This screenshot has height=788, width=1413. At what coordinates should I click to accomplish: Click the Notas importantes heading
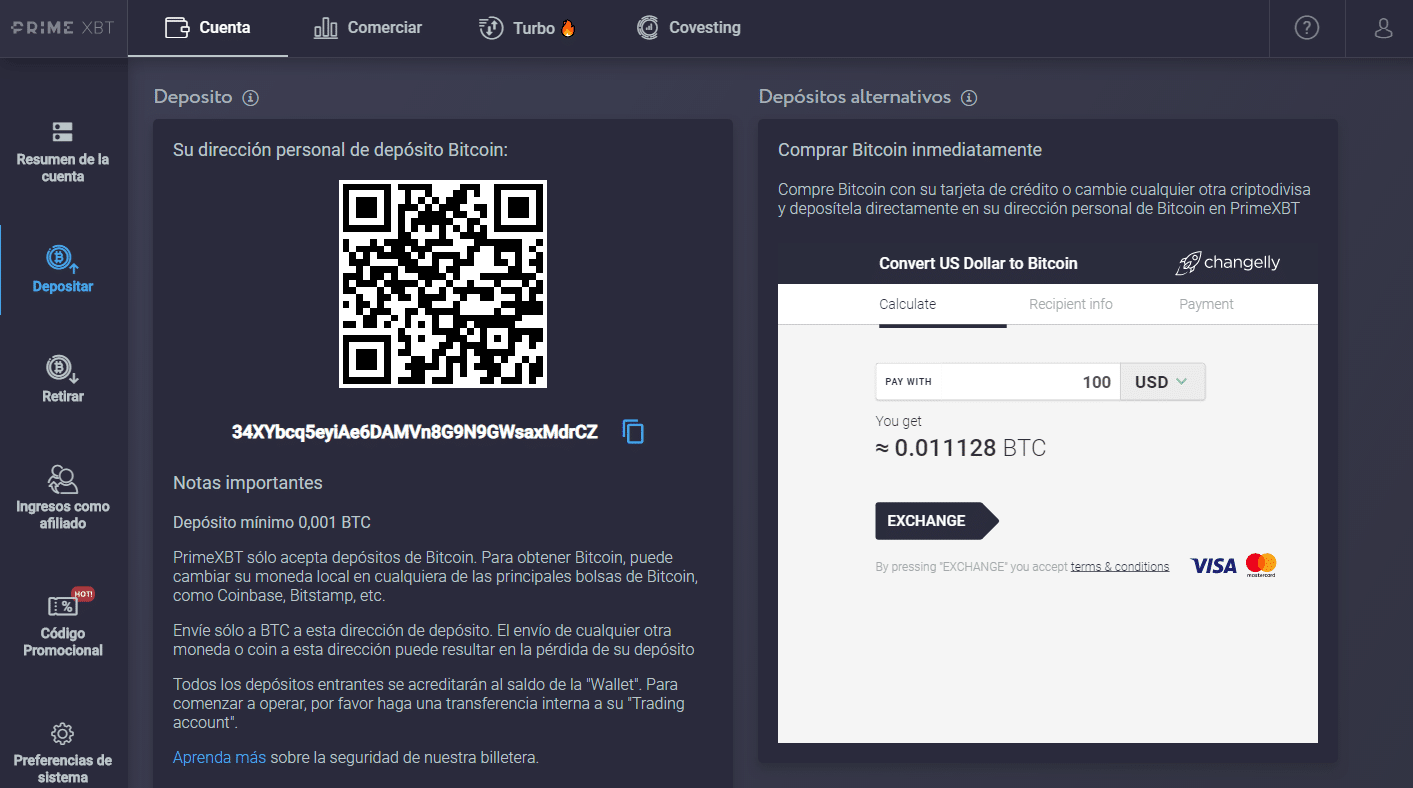pyautogui.click(x=248, y=483)
